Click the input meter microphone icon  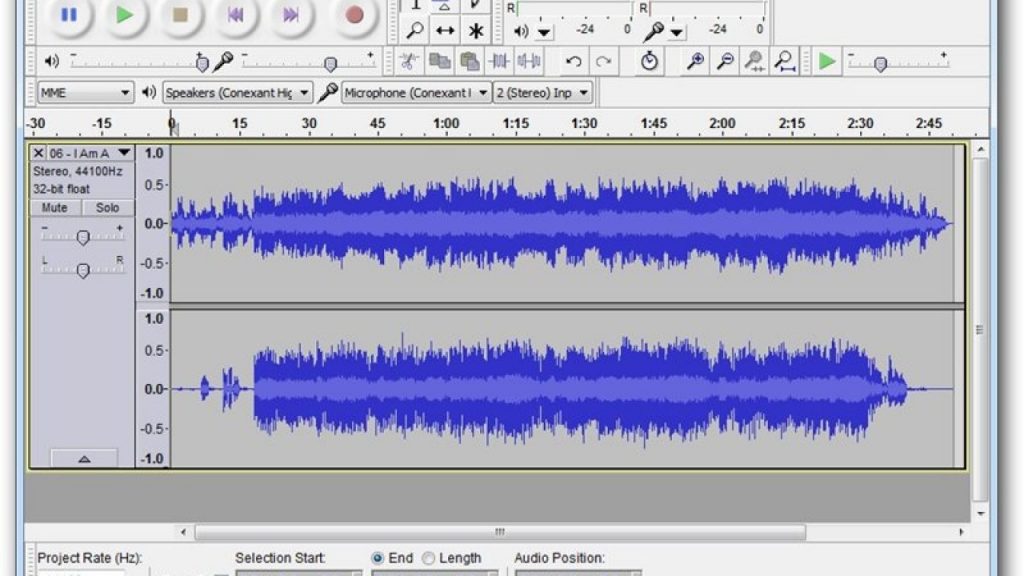pos(653,30)
